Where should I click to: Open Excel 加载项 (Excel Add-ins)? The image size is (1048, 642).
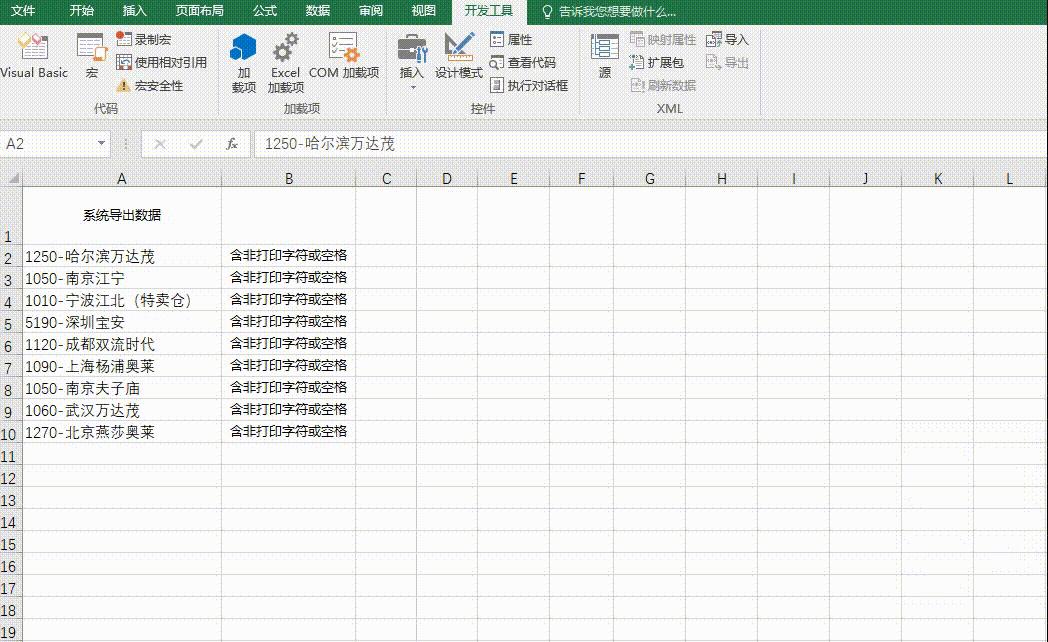[x=285, y=58]
